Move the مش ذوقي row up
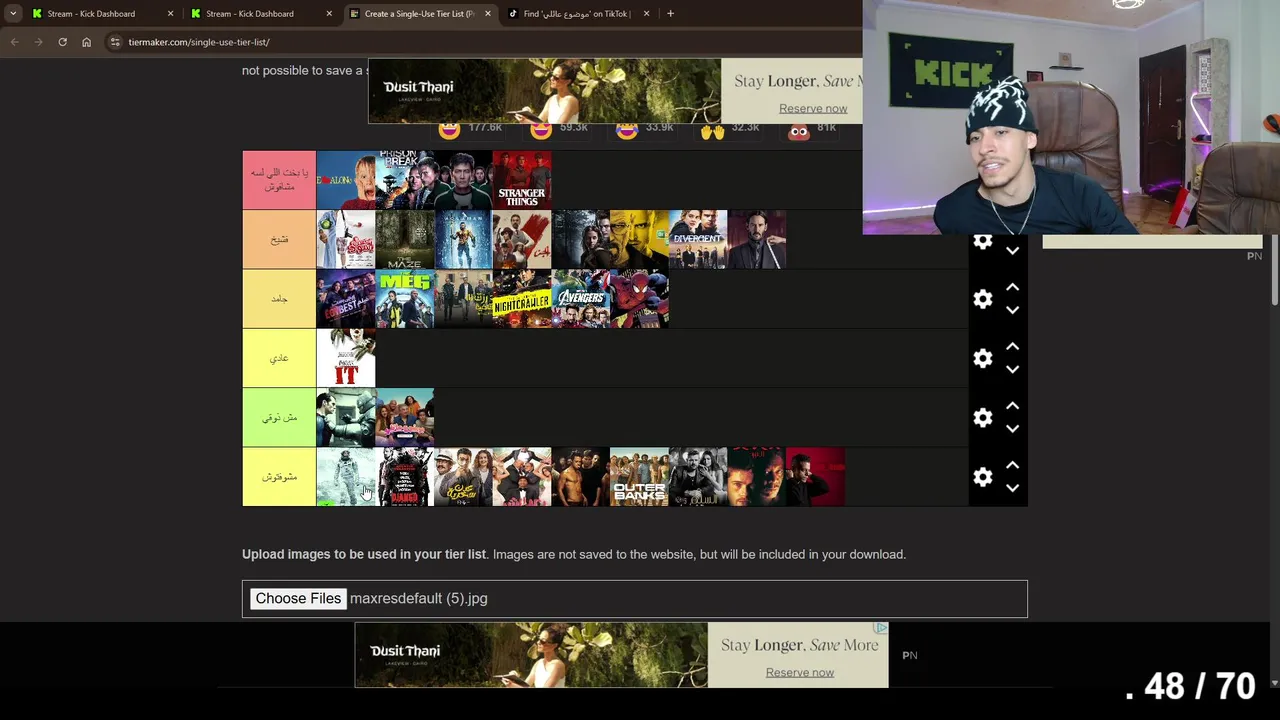1280x720 pixels. click(x=1012, y=405)
